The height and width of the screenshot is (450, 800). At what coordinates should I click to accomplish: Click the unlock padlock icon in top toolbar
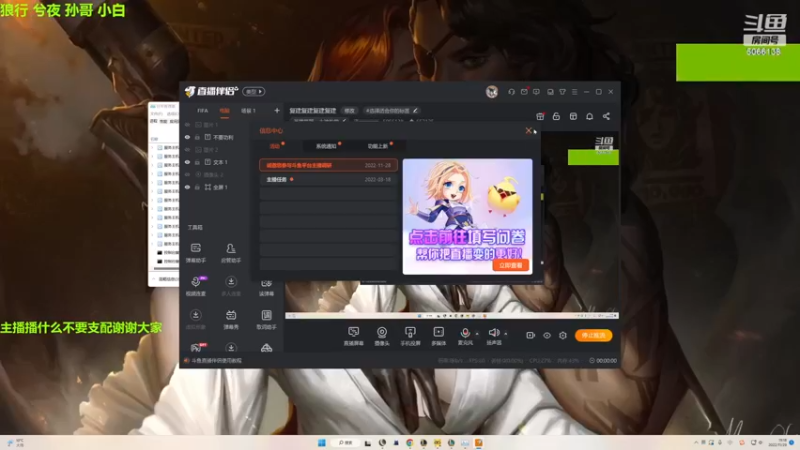pyautogui.click(x=556, y=116)
